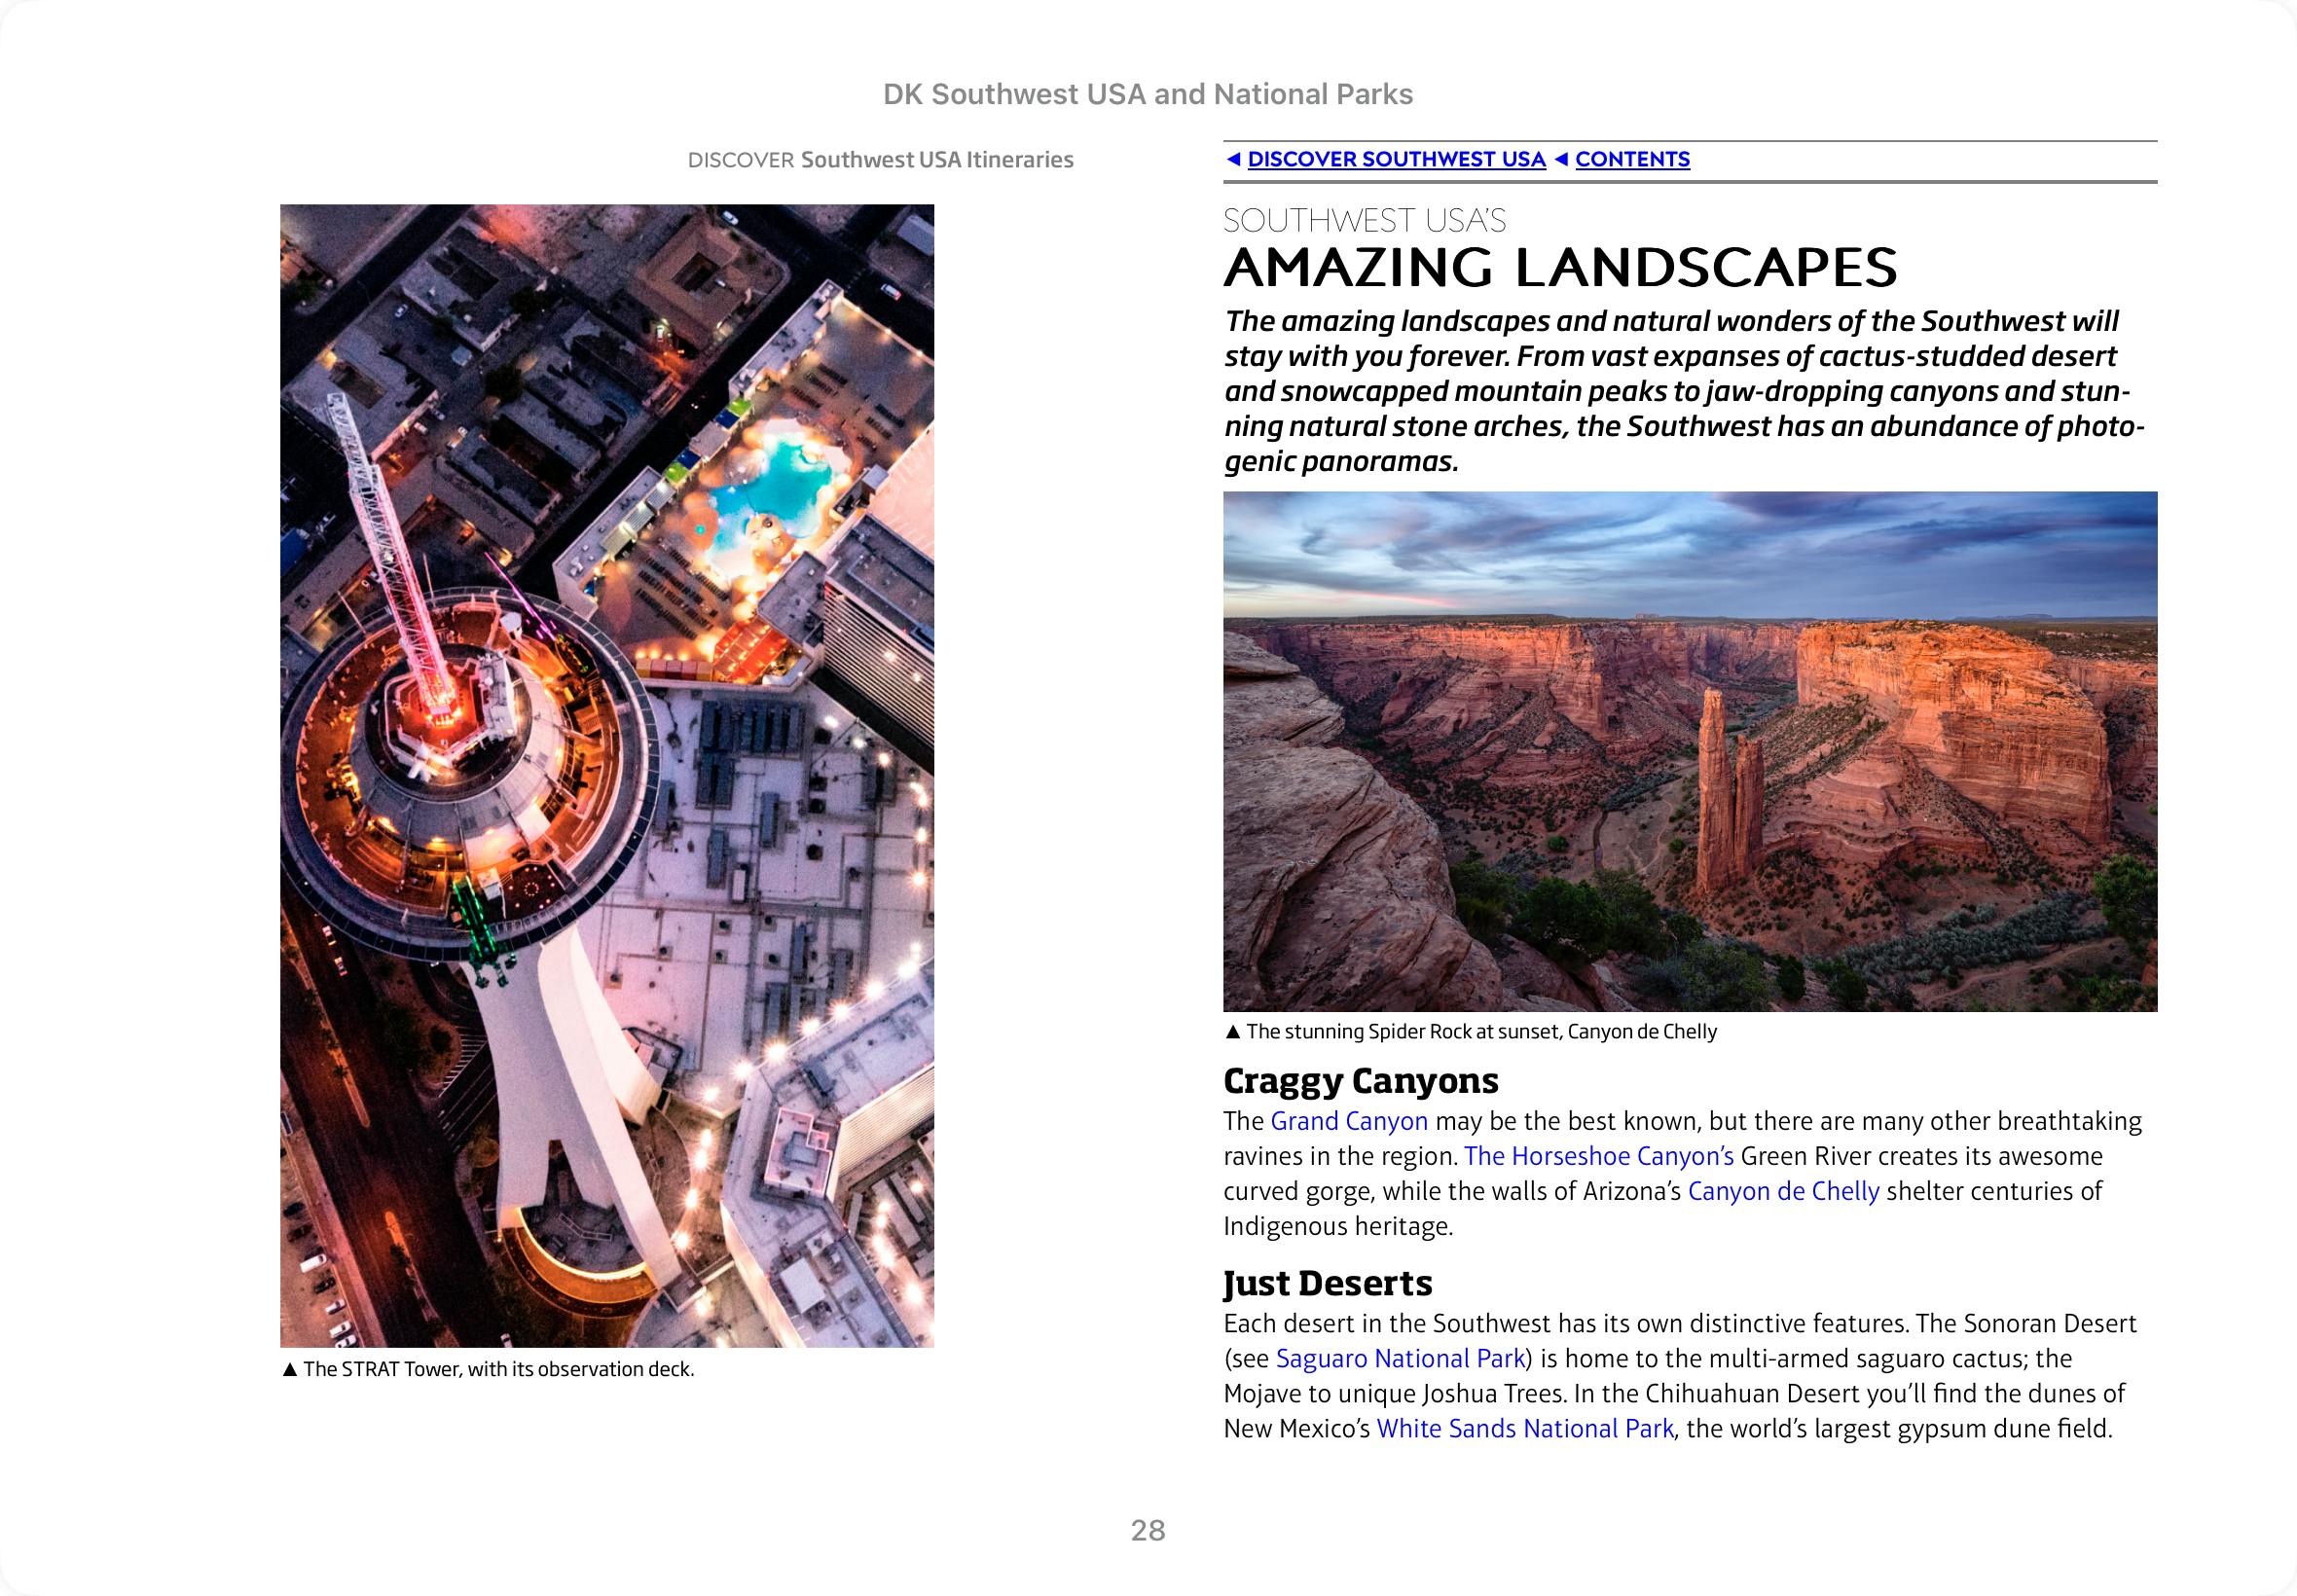This screenshot has width=2297, height=1596.
Task: Click the page number 28
Action: pos(1148,1530)
